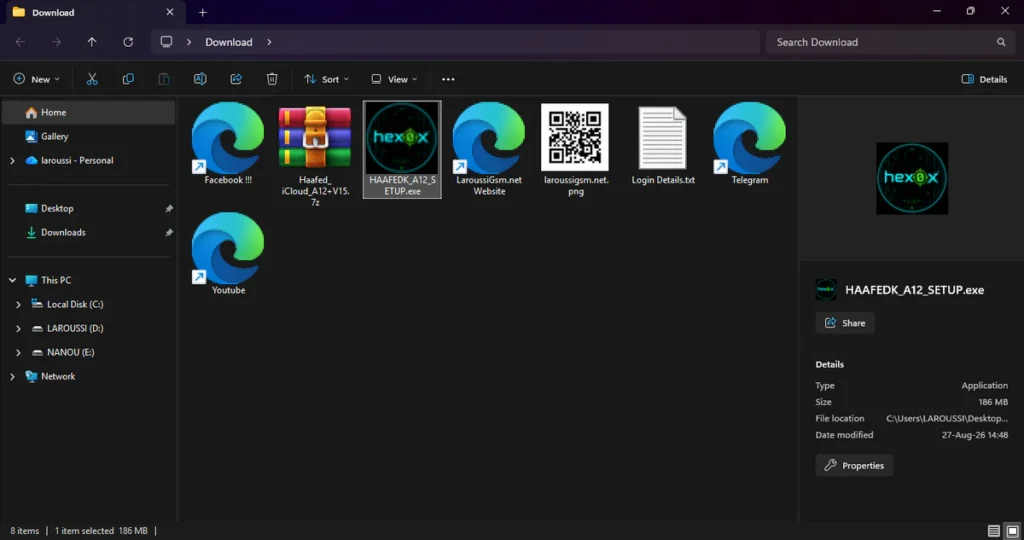Click the Share icon in toolbar

coord(236,79)
